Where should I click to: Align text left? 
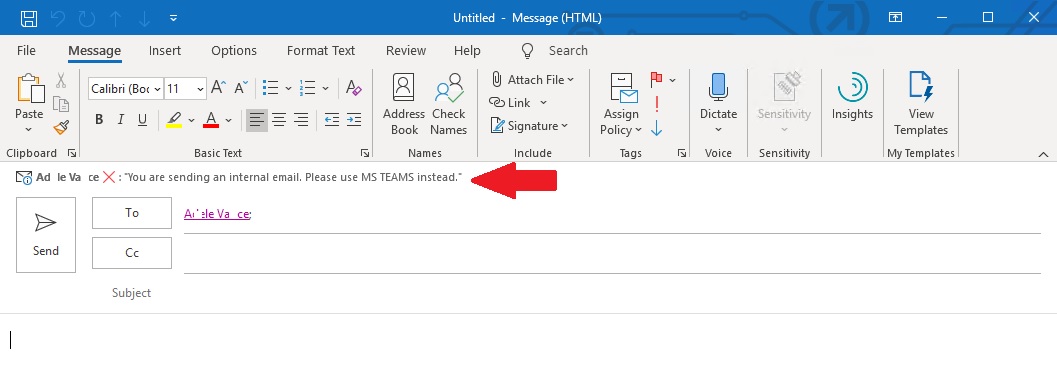click(x=256, y=120)
